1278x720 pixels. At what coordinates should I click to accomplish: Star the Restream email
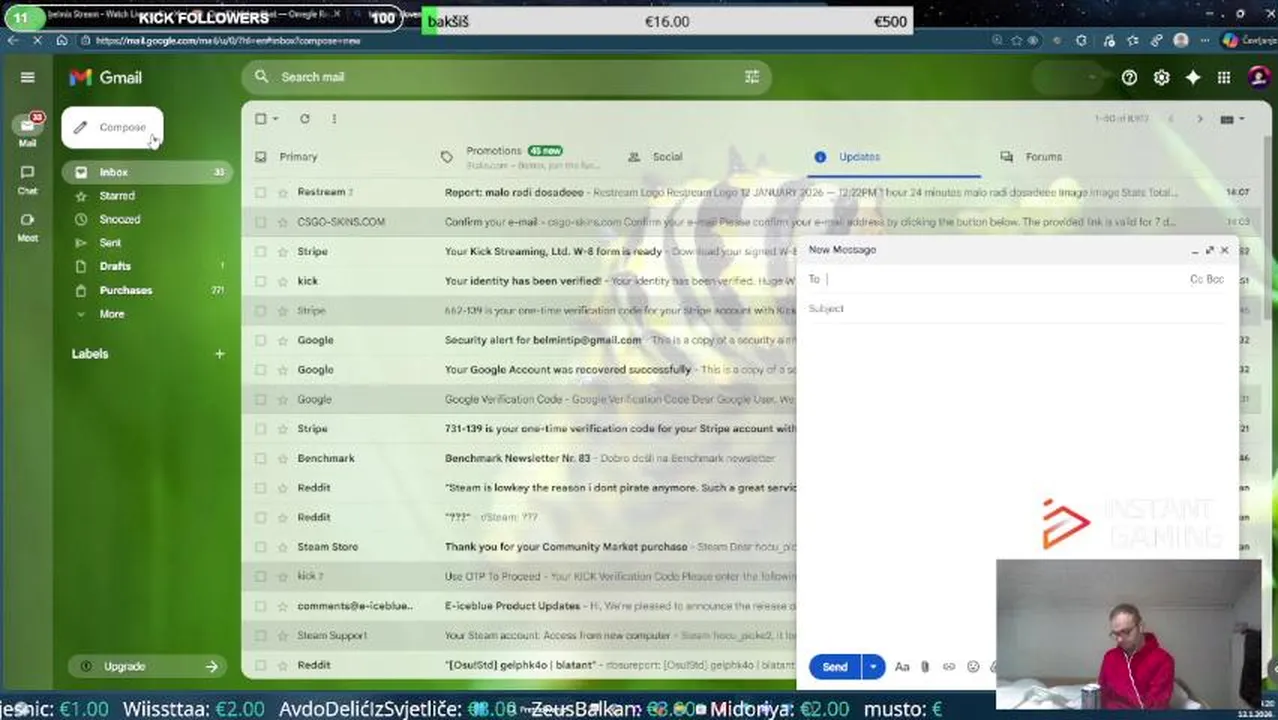tap(283, 192)
